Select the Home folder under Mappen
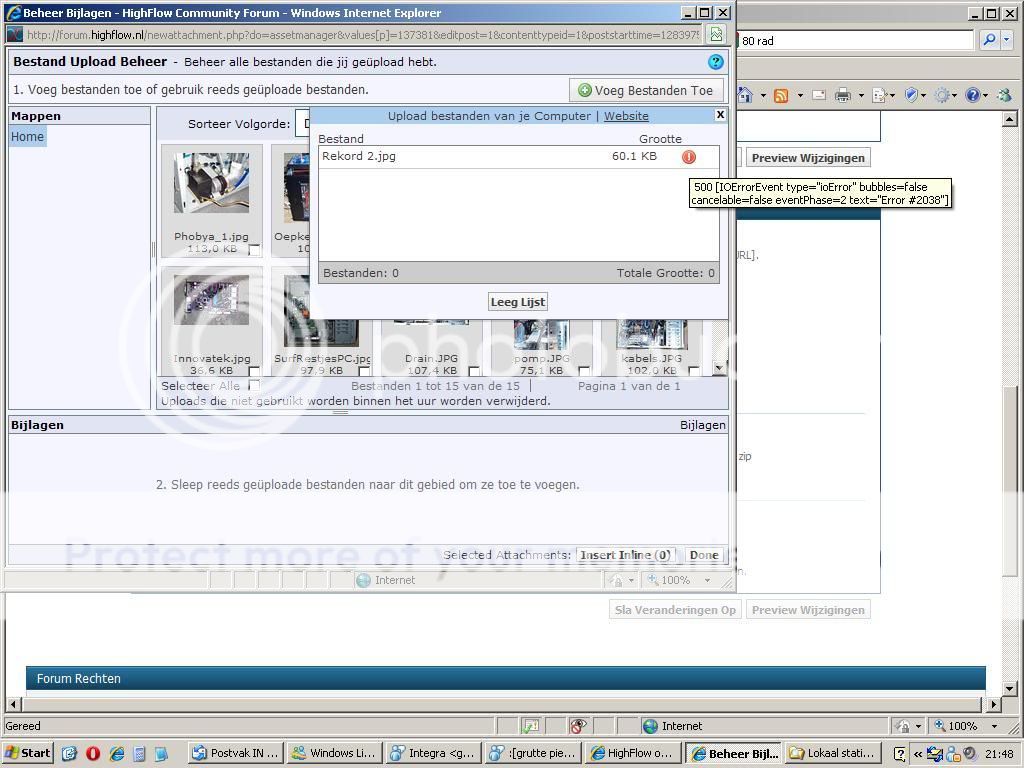This screenshot has height=768, width=1024. [27, 136]
